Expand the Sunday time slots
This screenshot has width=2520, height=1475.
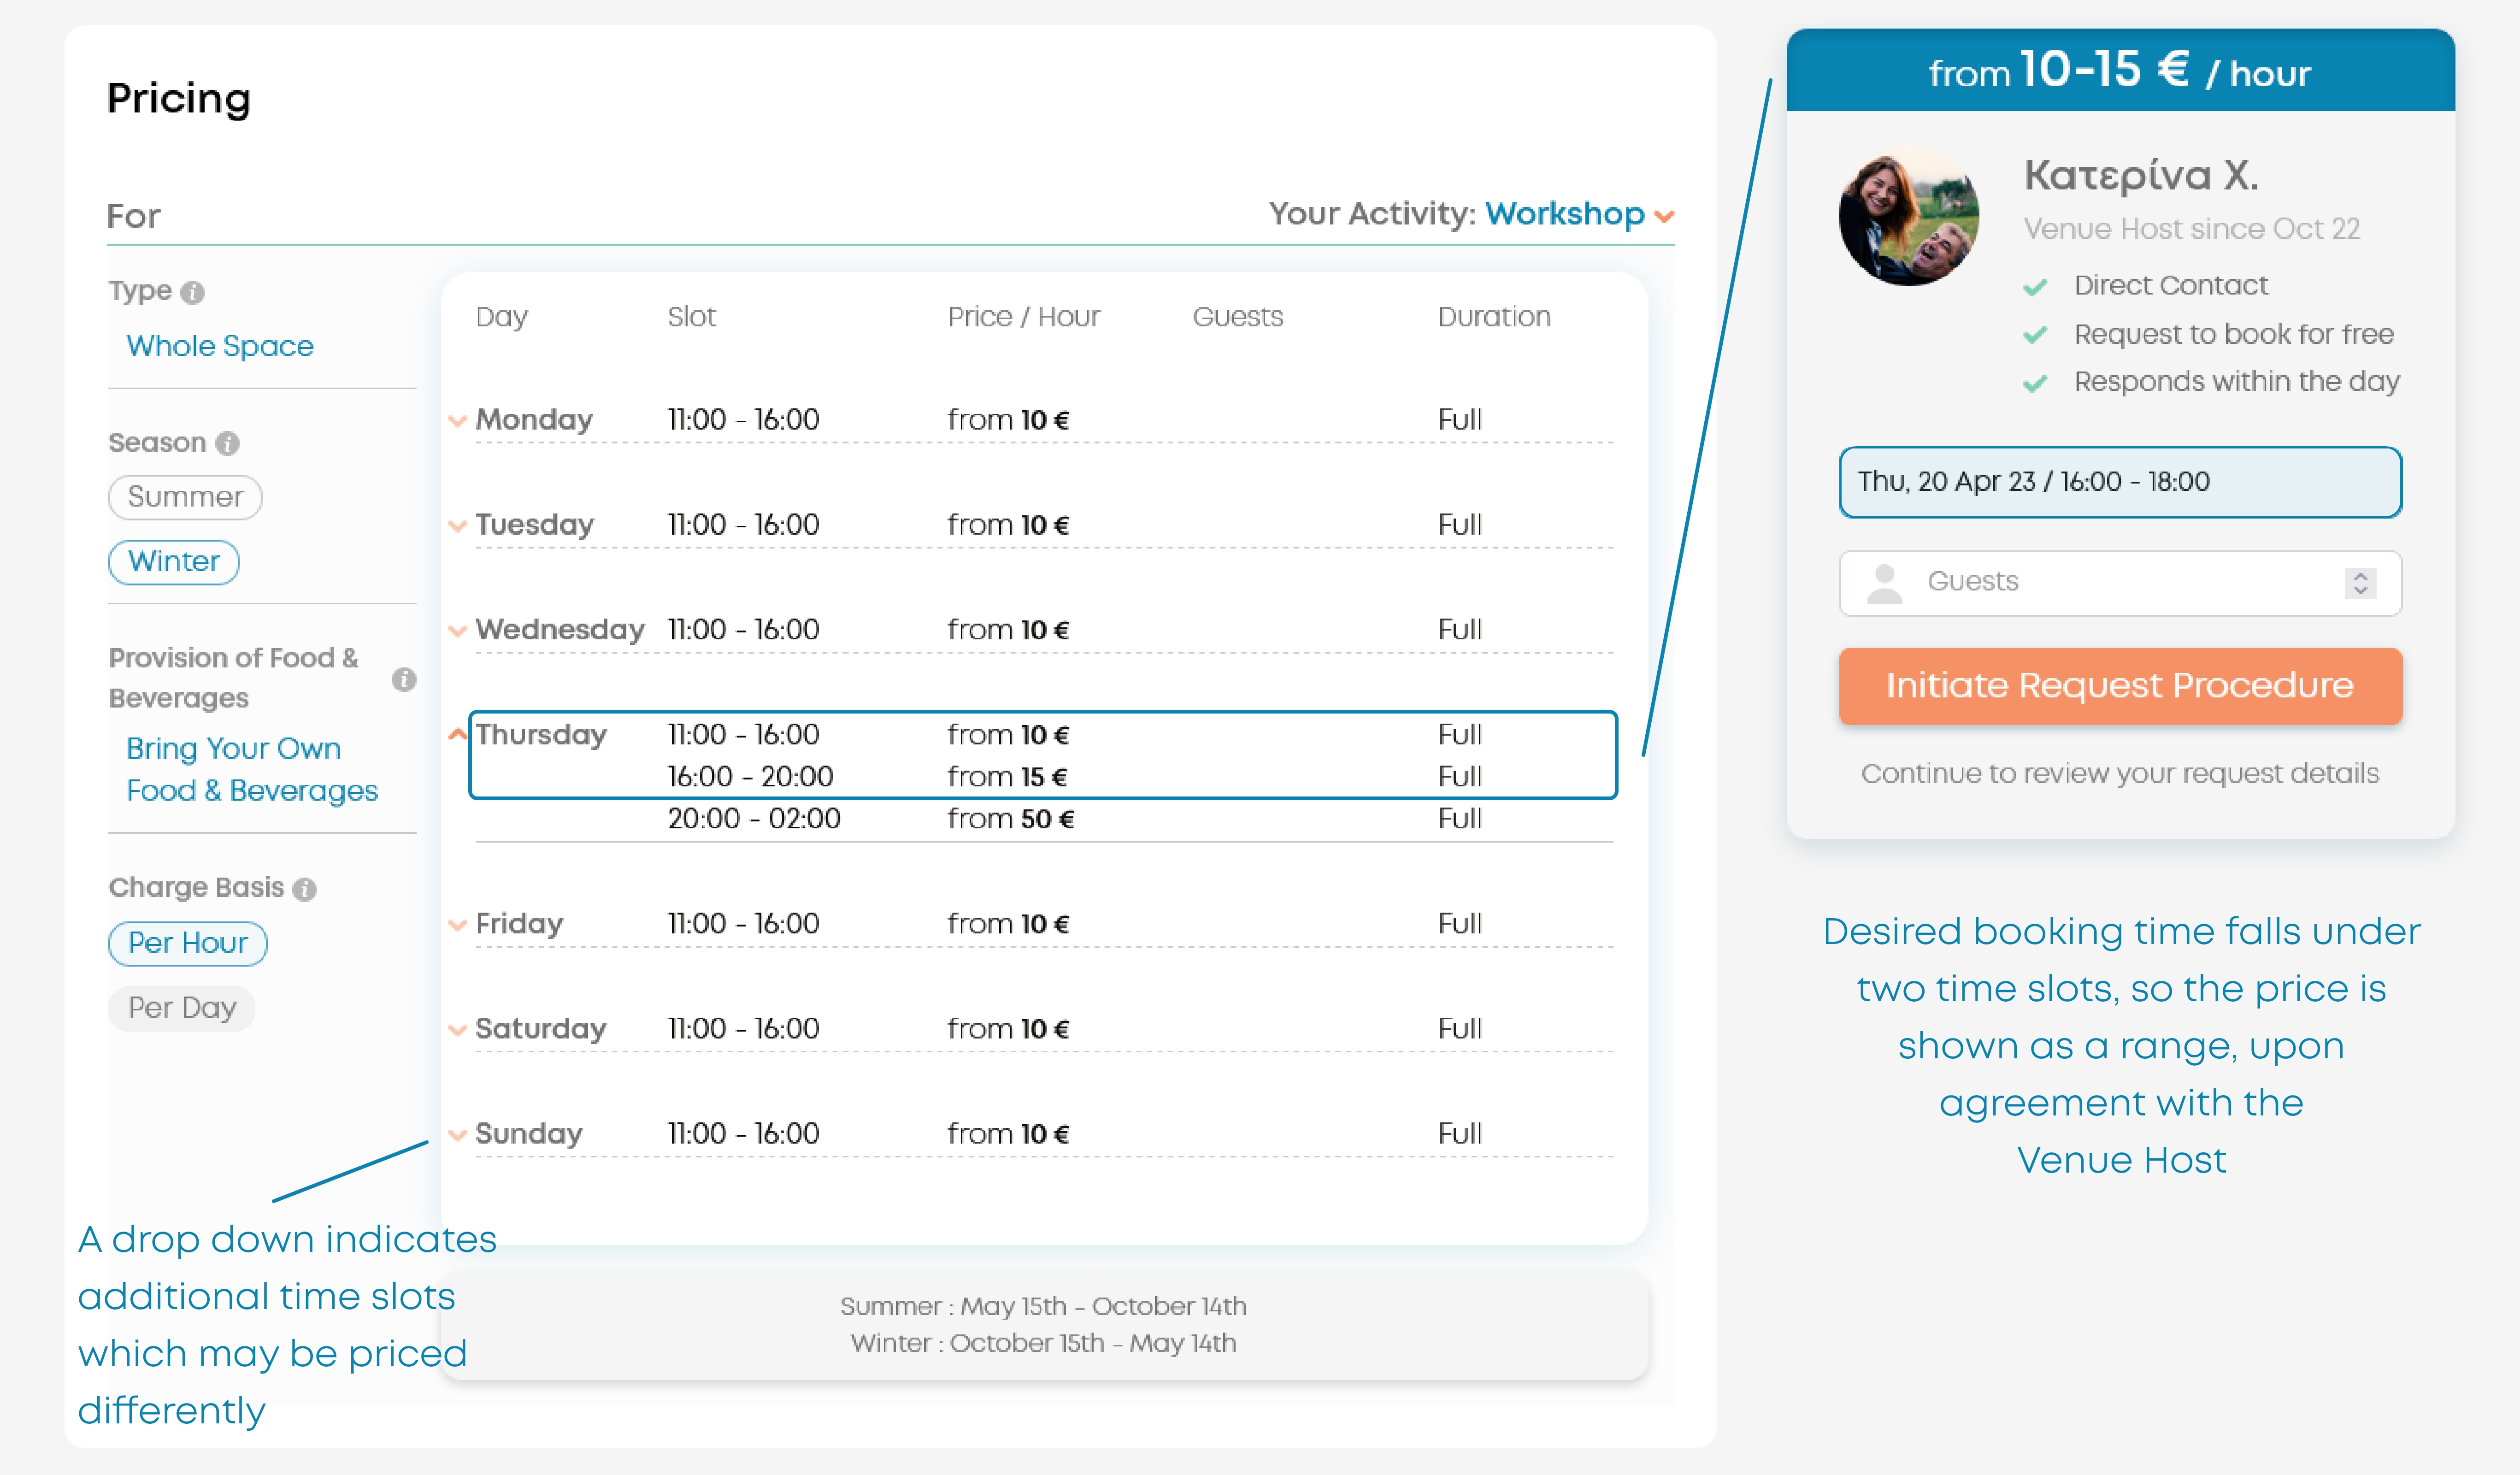click(457, 1135)
